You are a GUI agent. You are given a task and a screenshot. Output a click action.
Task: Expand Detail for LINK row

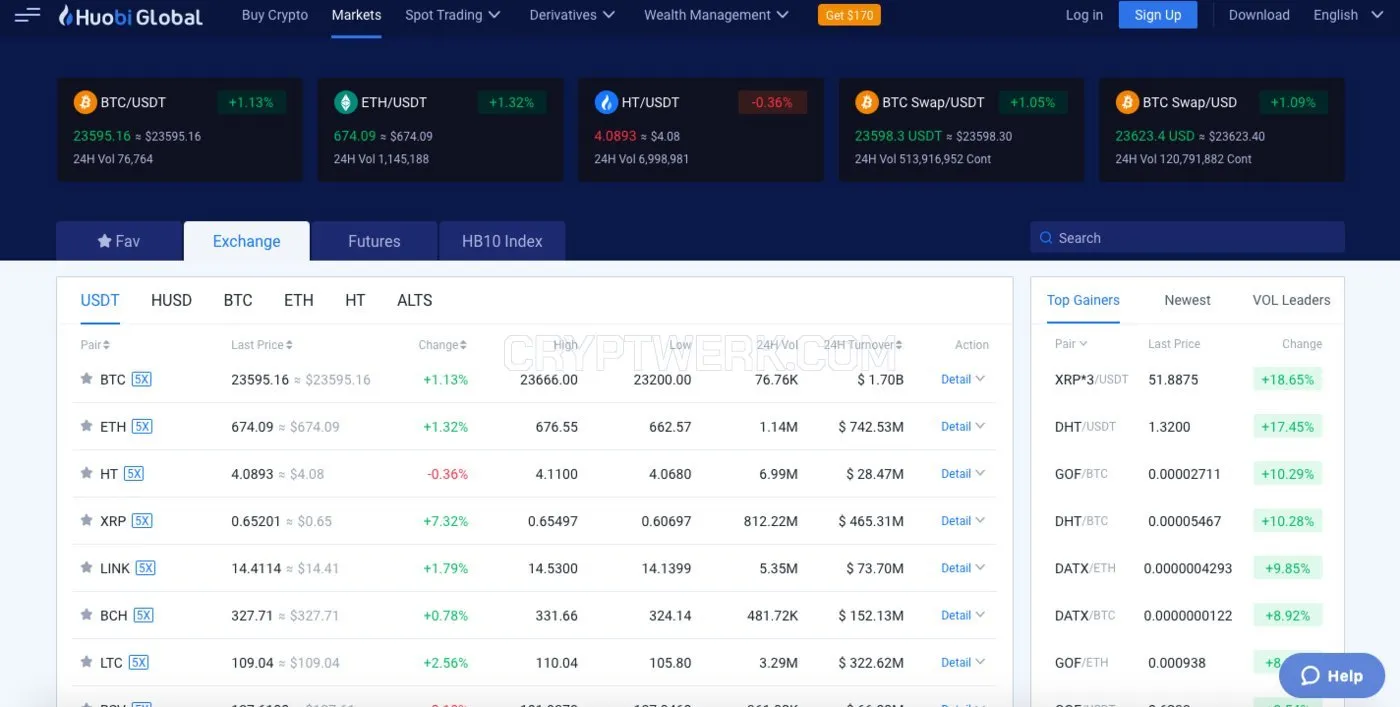coord(963,567)
